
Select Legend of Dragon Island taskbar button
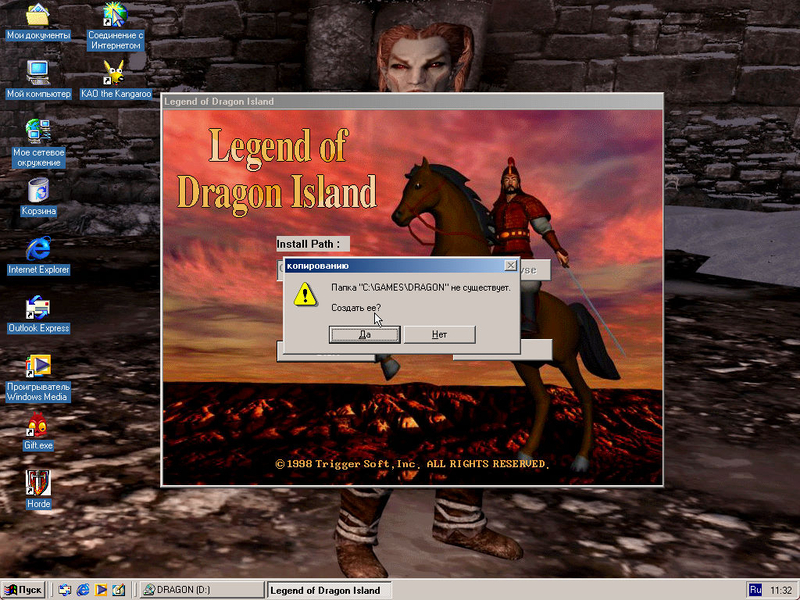point(329,590)
